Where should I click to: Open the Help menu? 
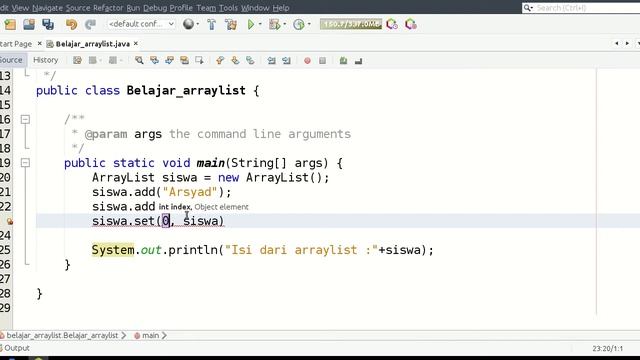[x=281, y=8]
